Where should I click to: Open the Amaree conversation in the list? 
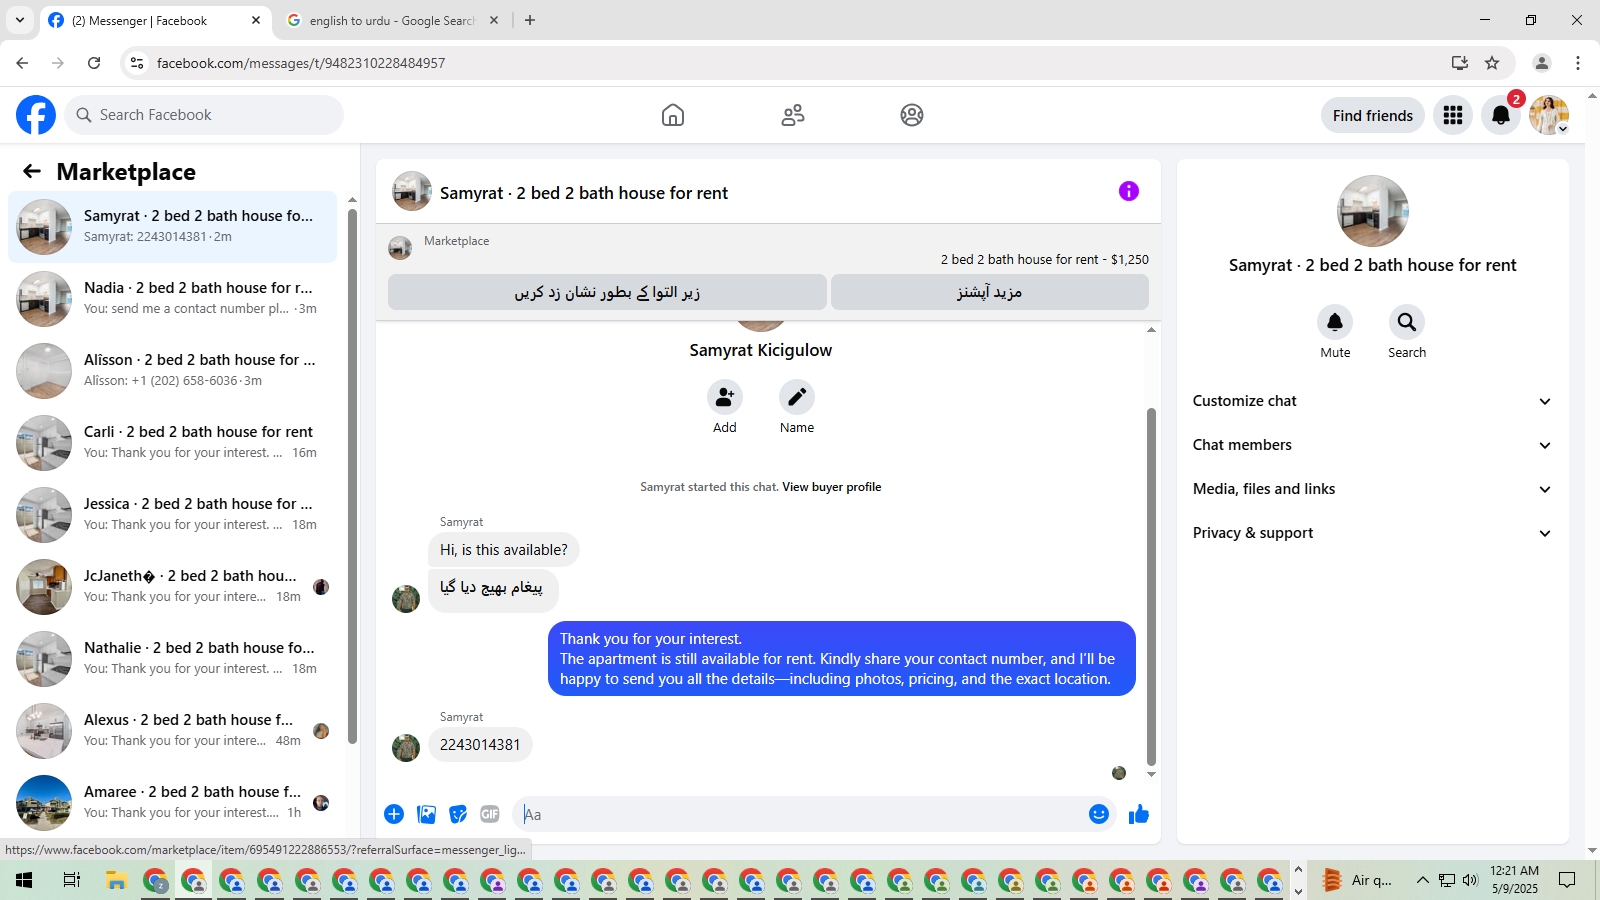[172, 803]
